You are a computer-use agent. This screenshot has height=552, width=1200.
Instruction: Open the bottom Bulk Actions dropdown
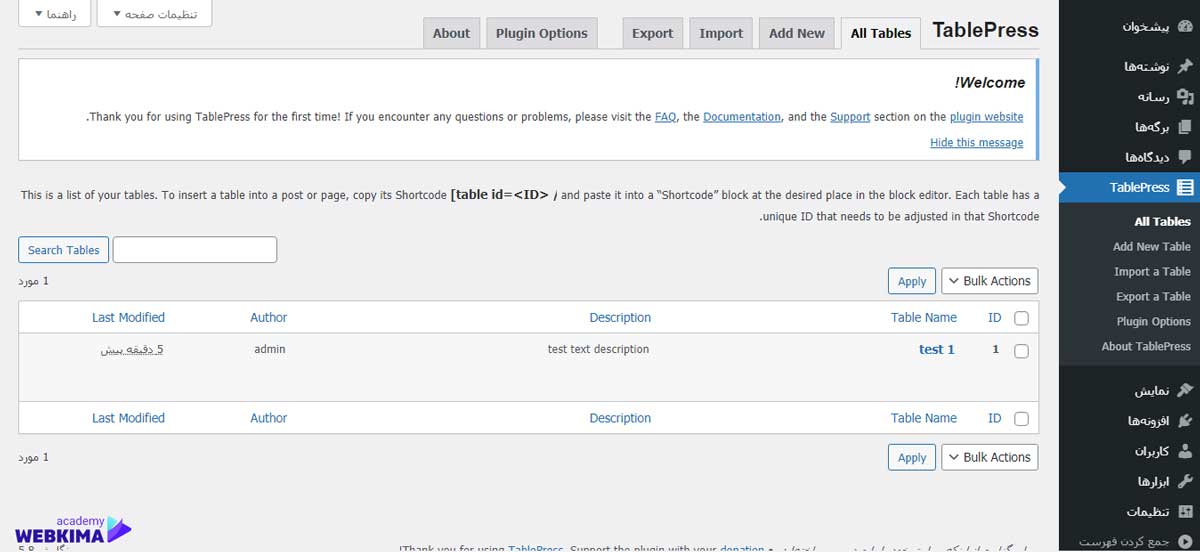[x=990, y=457]
